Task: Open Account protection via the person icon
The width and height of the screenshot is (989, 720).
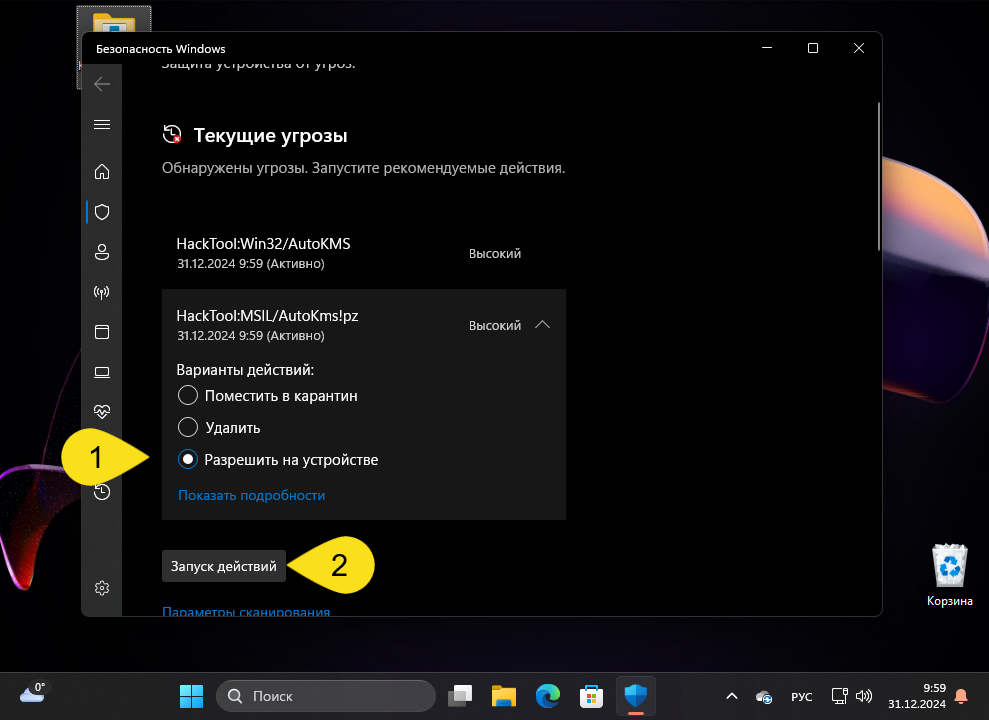Action: click(101, 252)
